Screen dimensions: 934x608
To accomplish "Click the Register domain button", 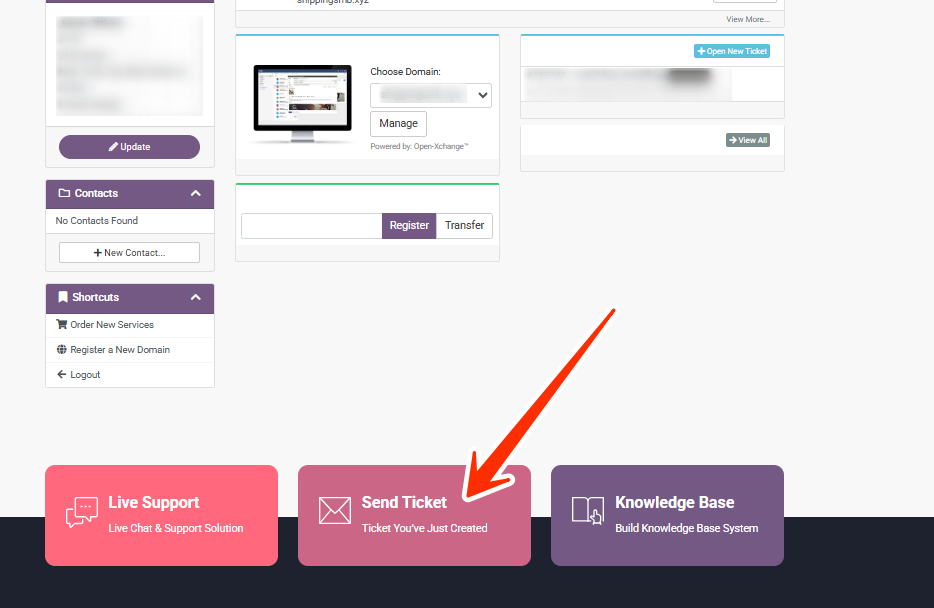I will pos(409,226).
